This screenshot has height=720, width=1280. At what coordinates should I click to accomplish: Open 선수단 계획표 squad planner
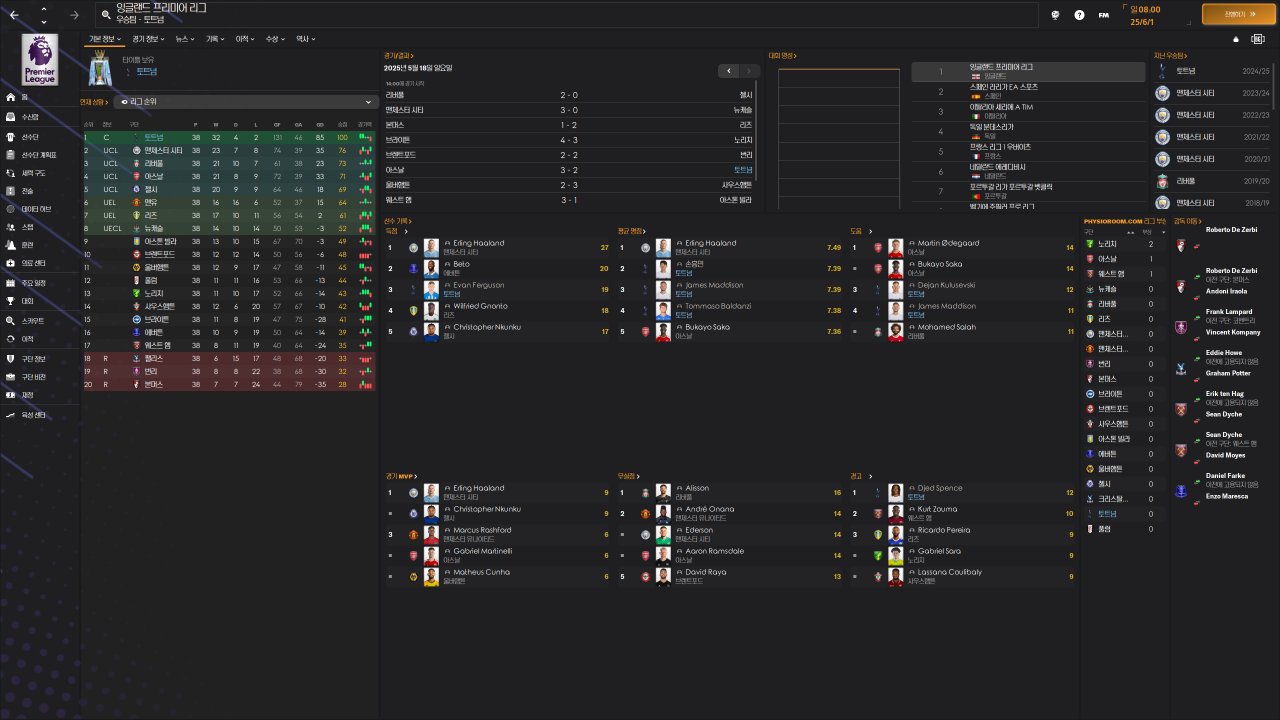pyautogui.click(x=40, y=155)
